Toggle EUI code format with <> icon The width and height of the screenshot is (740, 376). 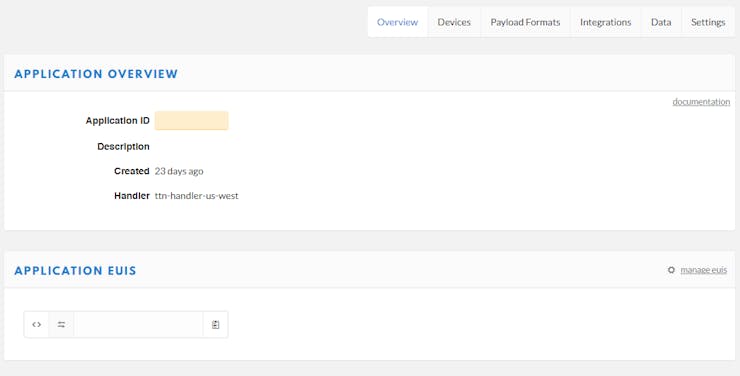(36, 325)
